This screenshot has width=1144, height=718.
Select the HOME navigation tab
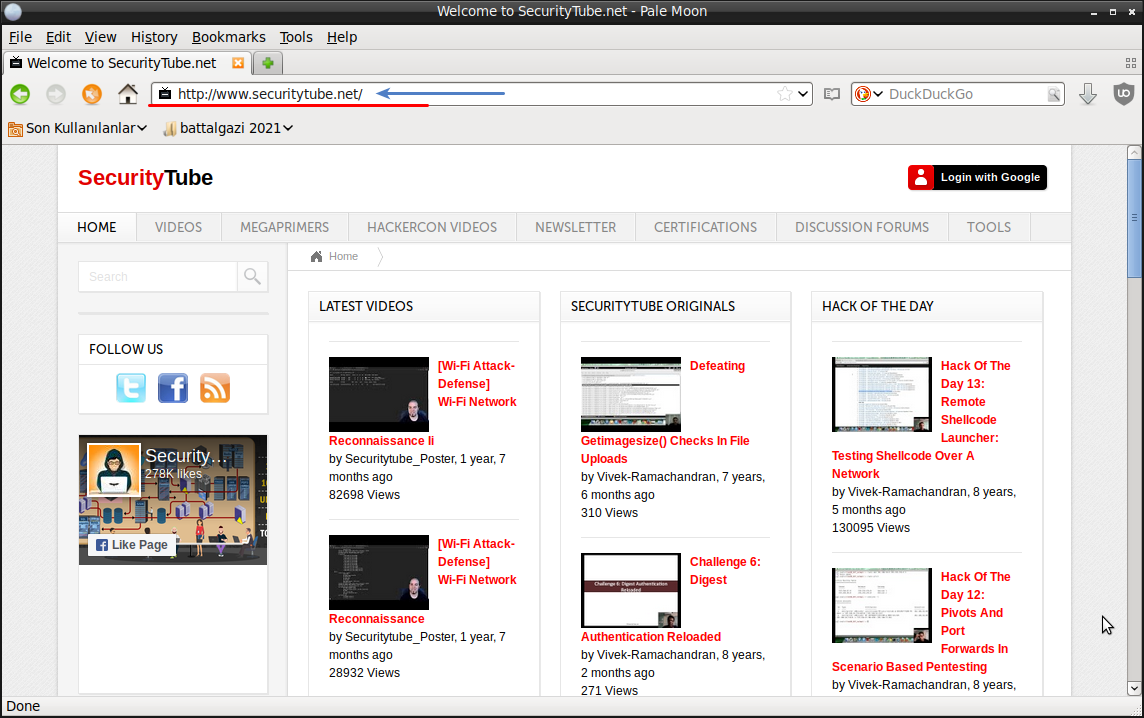97,227
